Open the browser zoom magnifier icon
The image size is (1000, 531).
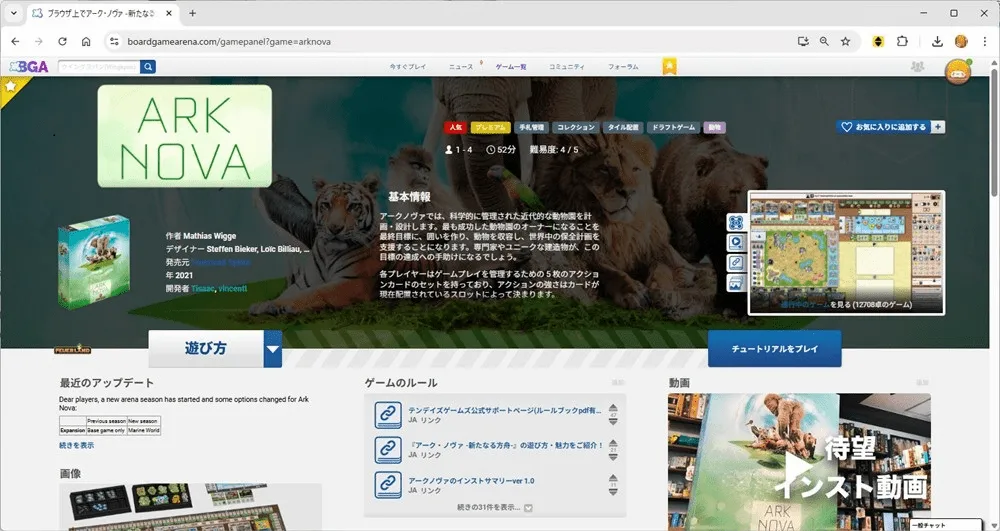tap(824, 41)
